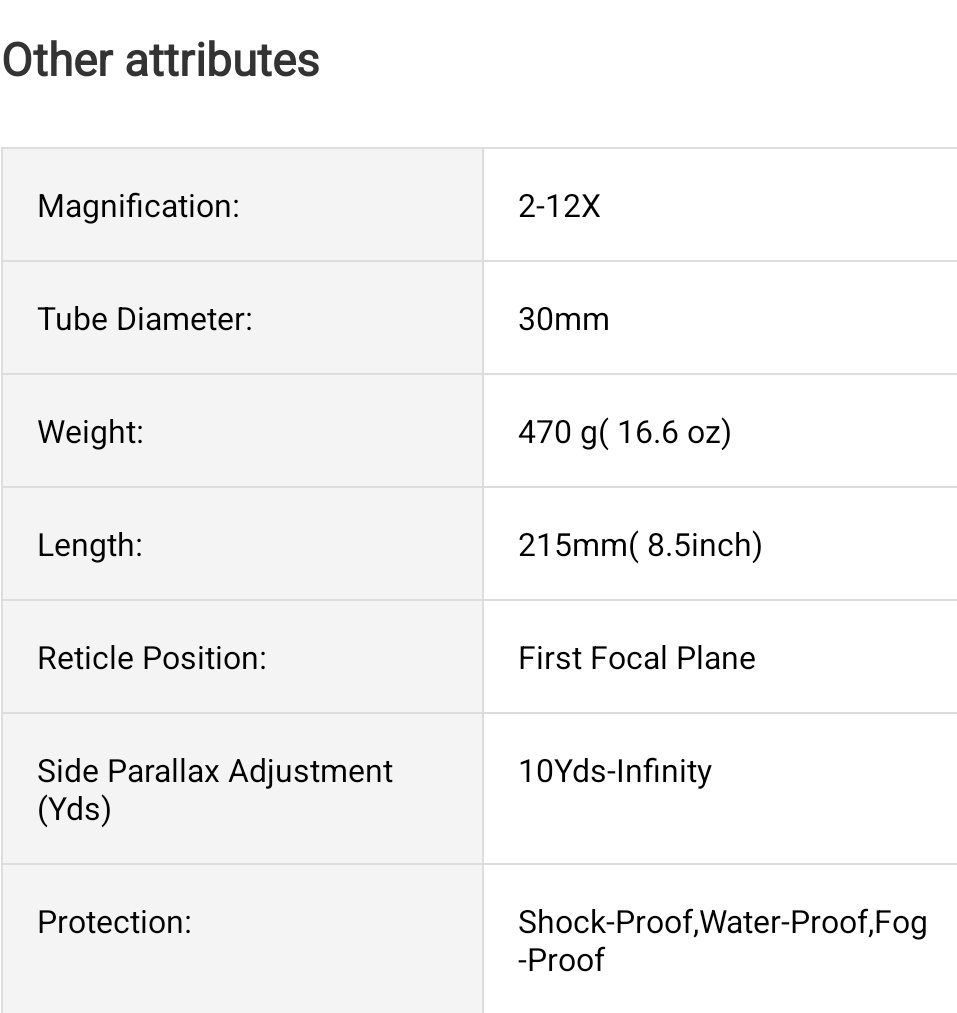
Task: Click the 215mm (8.5inch) length value
Action: 640,545
